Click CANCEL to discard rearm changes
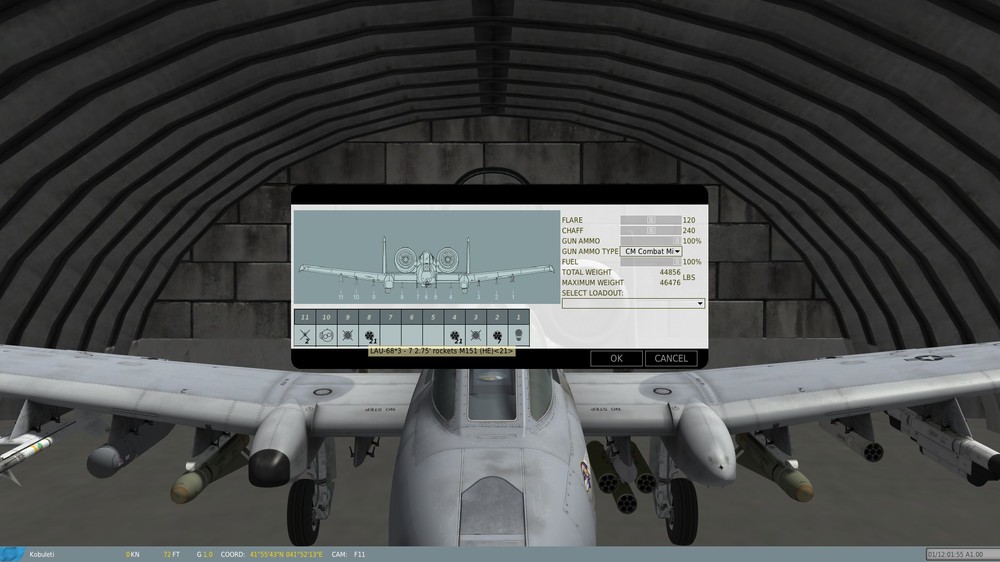The image size is (1000, 562). click(671, 359)
